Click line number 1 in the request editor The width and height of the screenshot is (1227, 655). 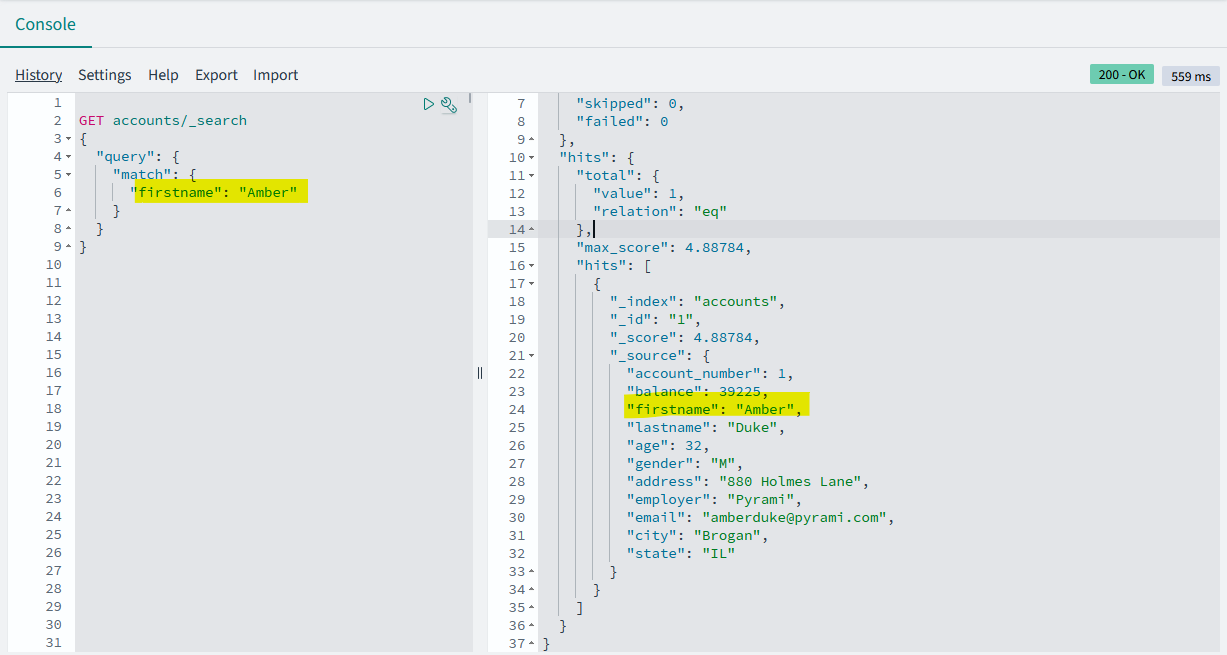[57, 103]
